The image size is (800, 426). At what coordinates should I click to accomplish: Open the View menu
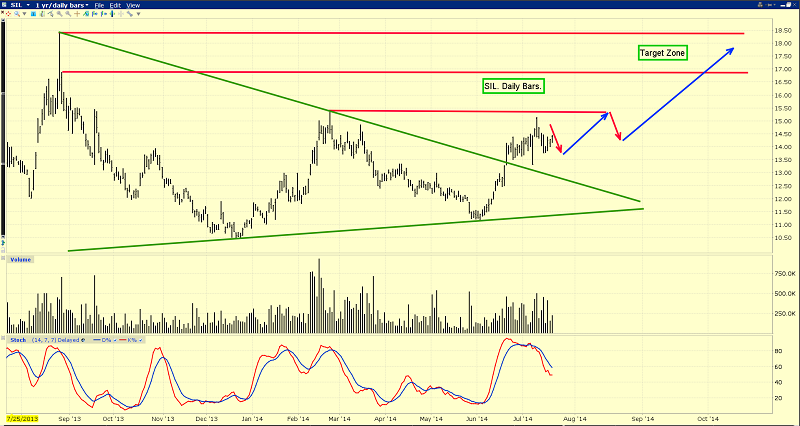133,5
